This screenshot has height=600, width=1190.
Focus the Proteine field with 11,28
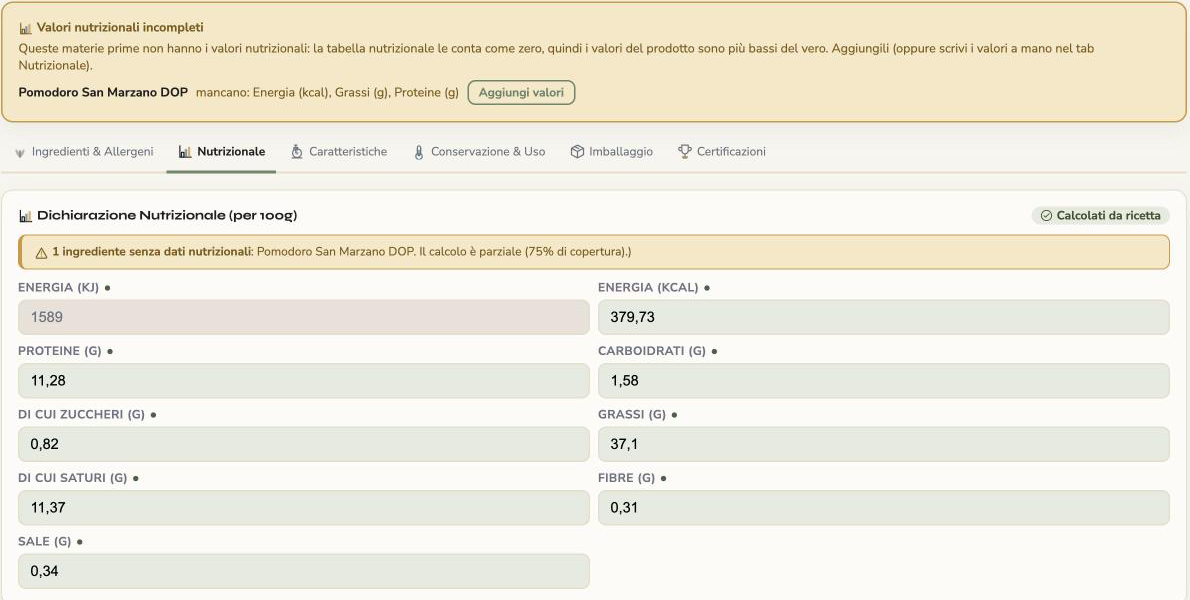(x=304, y=381)
